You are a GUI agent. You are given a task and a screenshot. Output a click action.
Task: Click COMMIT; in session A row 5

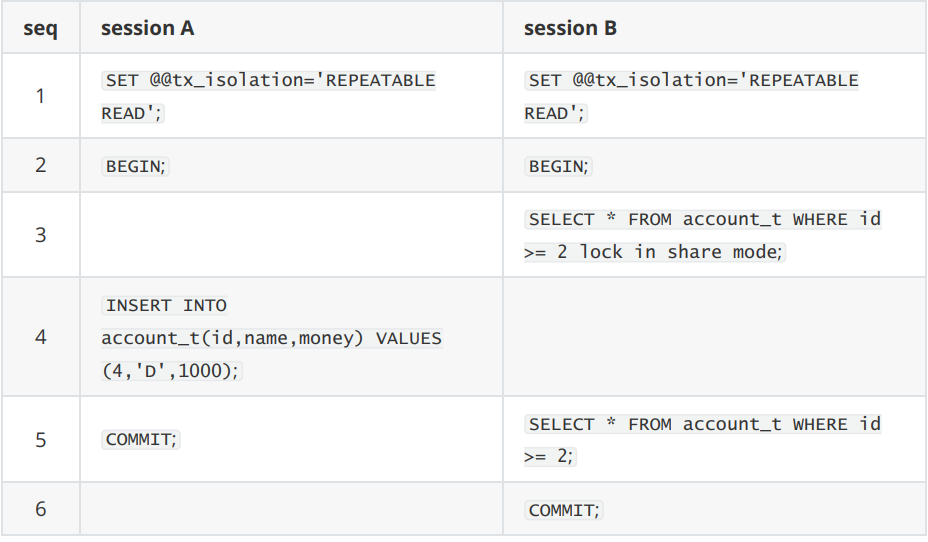tap(141, 439)
